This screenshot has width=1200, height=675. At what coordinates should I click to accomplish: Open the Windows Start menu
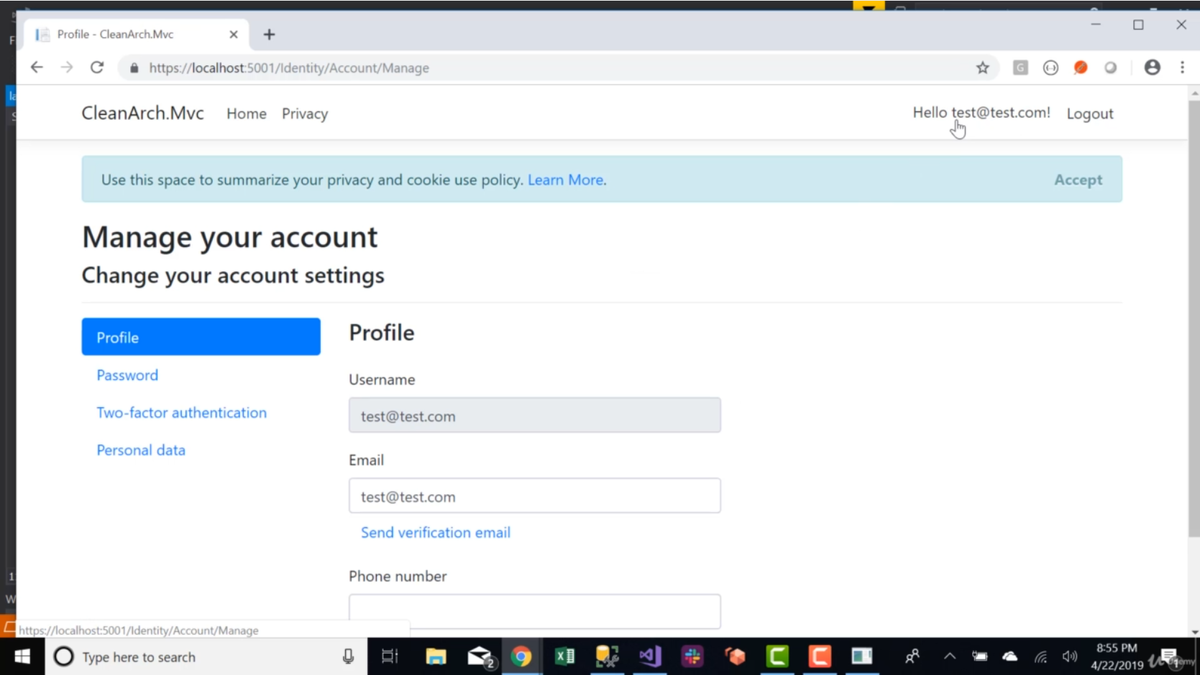coord(22,657)
